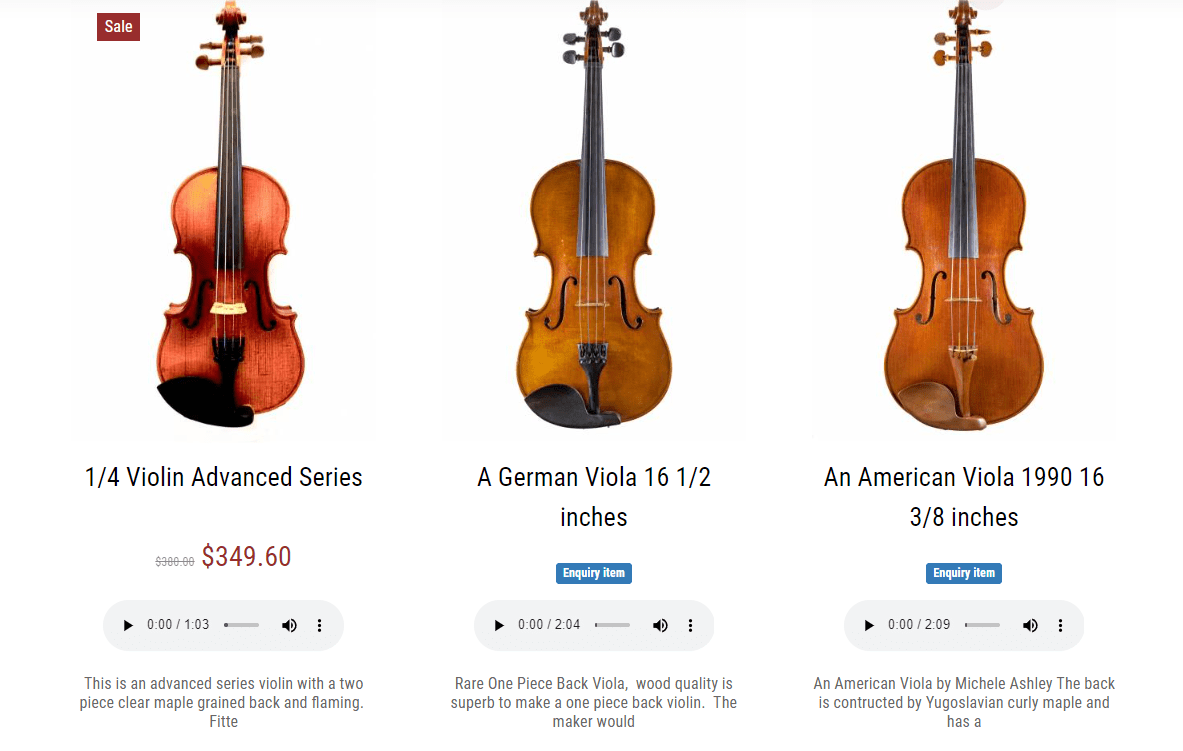Viewport: 1183px width, 751px height.
Task: Click Enquiry item for the American Viola
Action: (x=963, y=573)
